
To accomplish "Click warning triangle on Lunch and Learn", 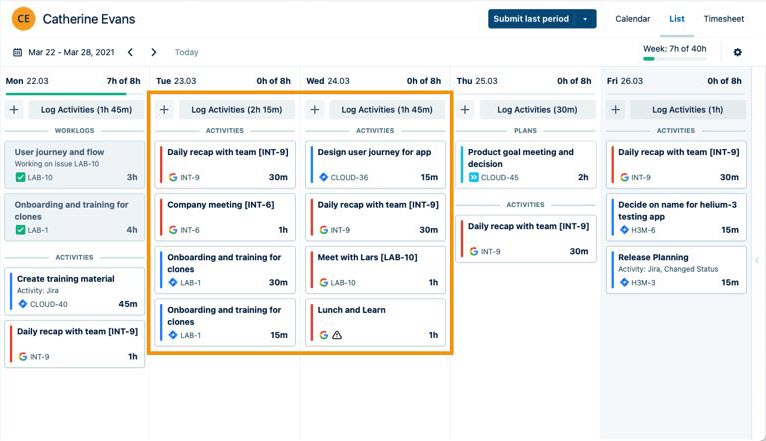I will pyautogui.click(x=337, y=335).
